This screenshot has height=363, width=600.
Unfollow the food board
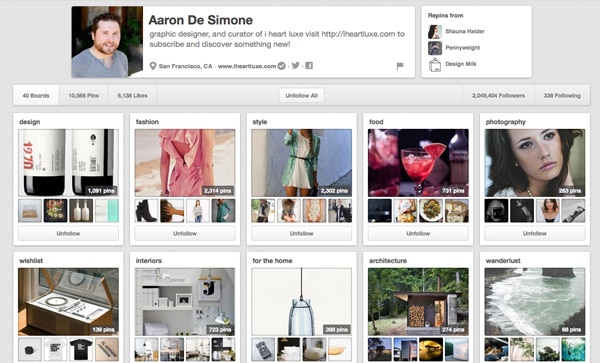pyautogui.click(x=418, y=233)
